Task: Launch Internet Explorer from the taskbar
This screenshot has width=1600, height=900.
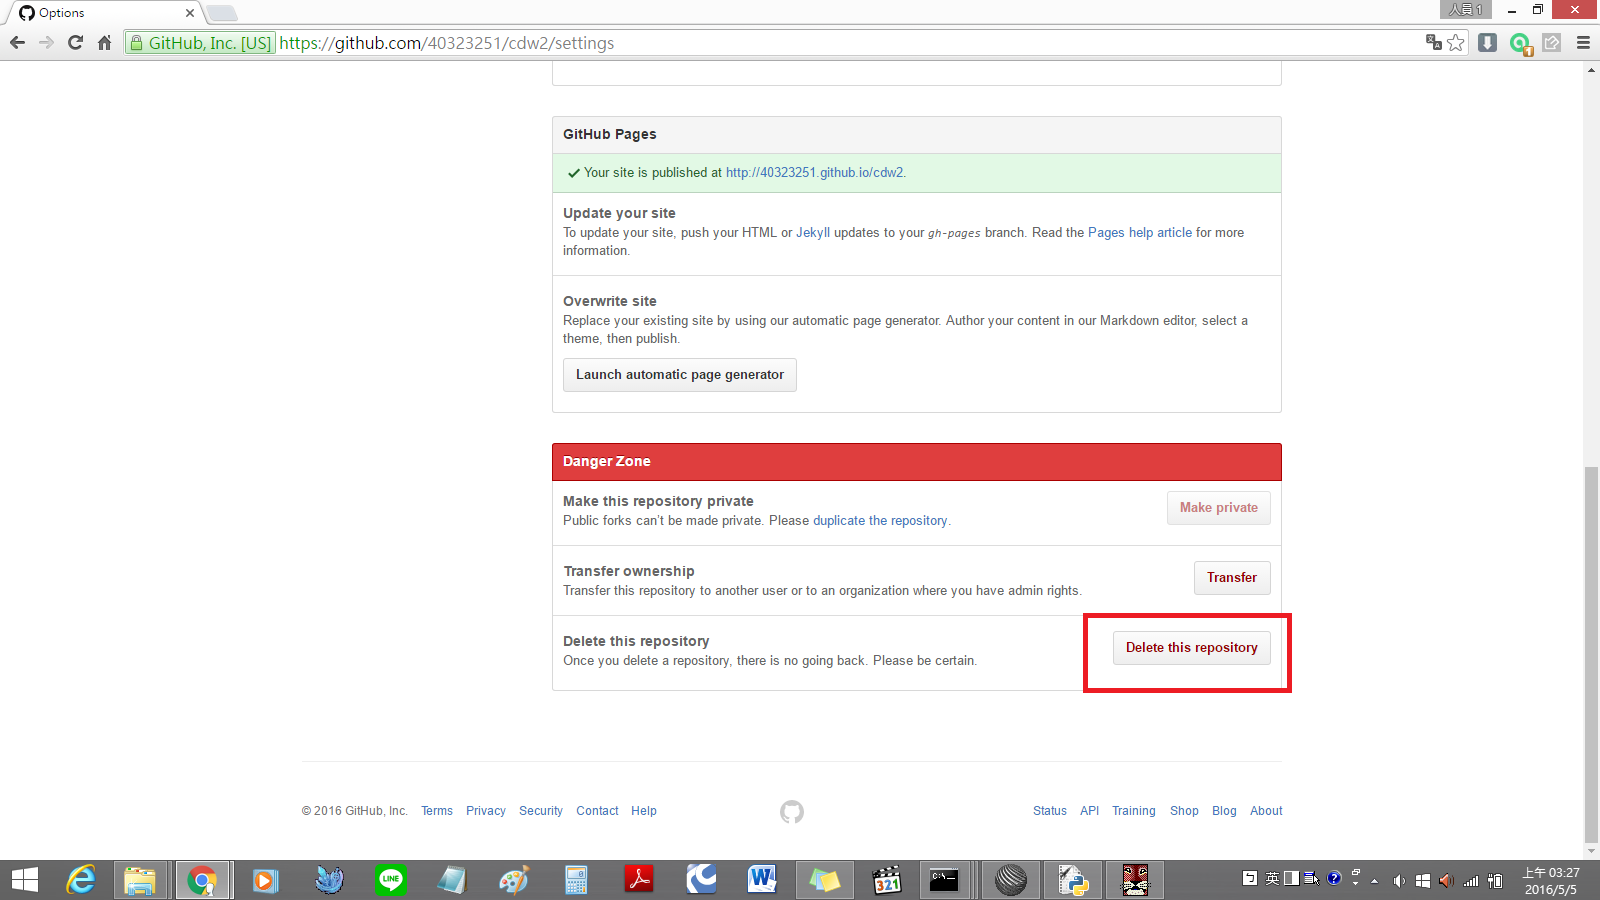Action: (x=81, y=880)
